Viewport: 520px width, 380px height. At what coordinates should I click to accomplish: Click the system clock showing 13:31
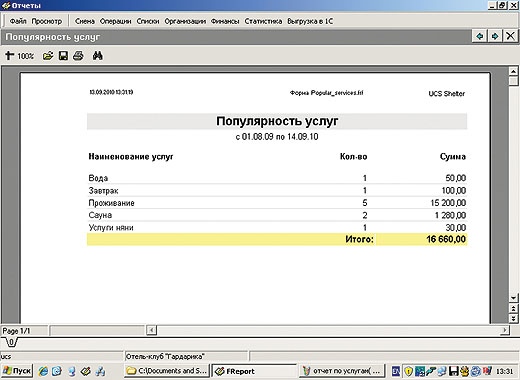click(505, 371)
